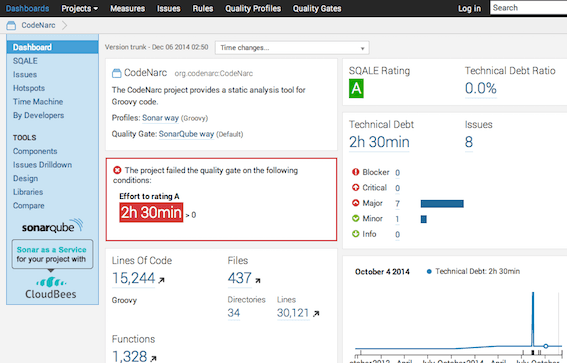Image resolution: width=567 pixels, height=363 pixels.
Task: Click the Info severity icon
Action: 355,234
